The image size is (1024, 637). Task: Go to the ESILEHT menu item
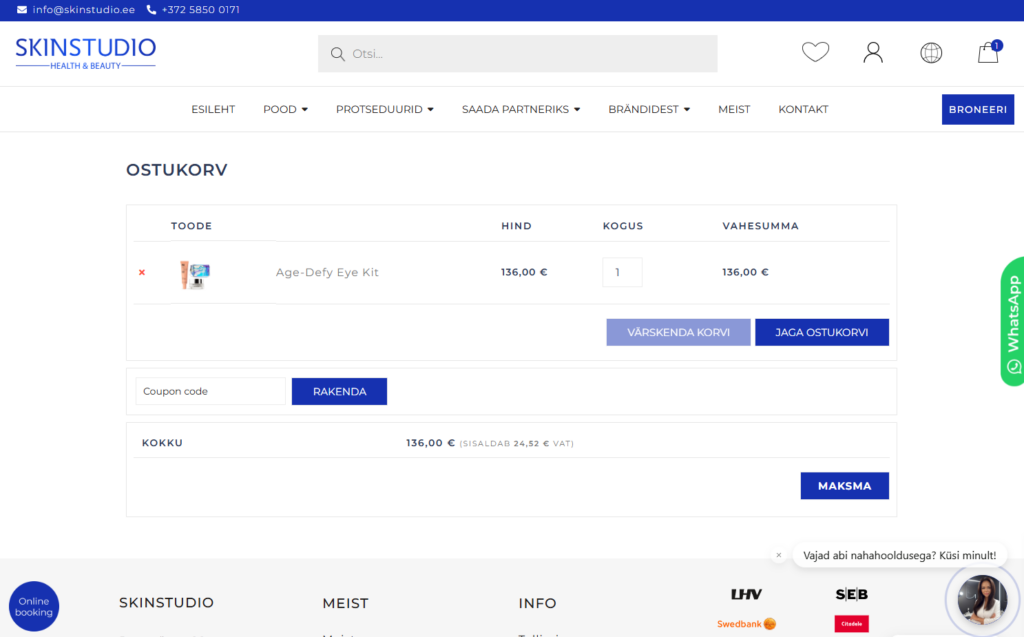point(213,109)
